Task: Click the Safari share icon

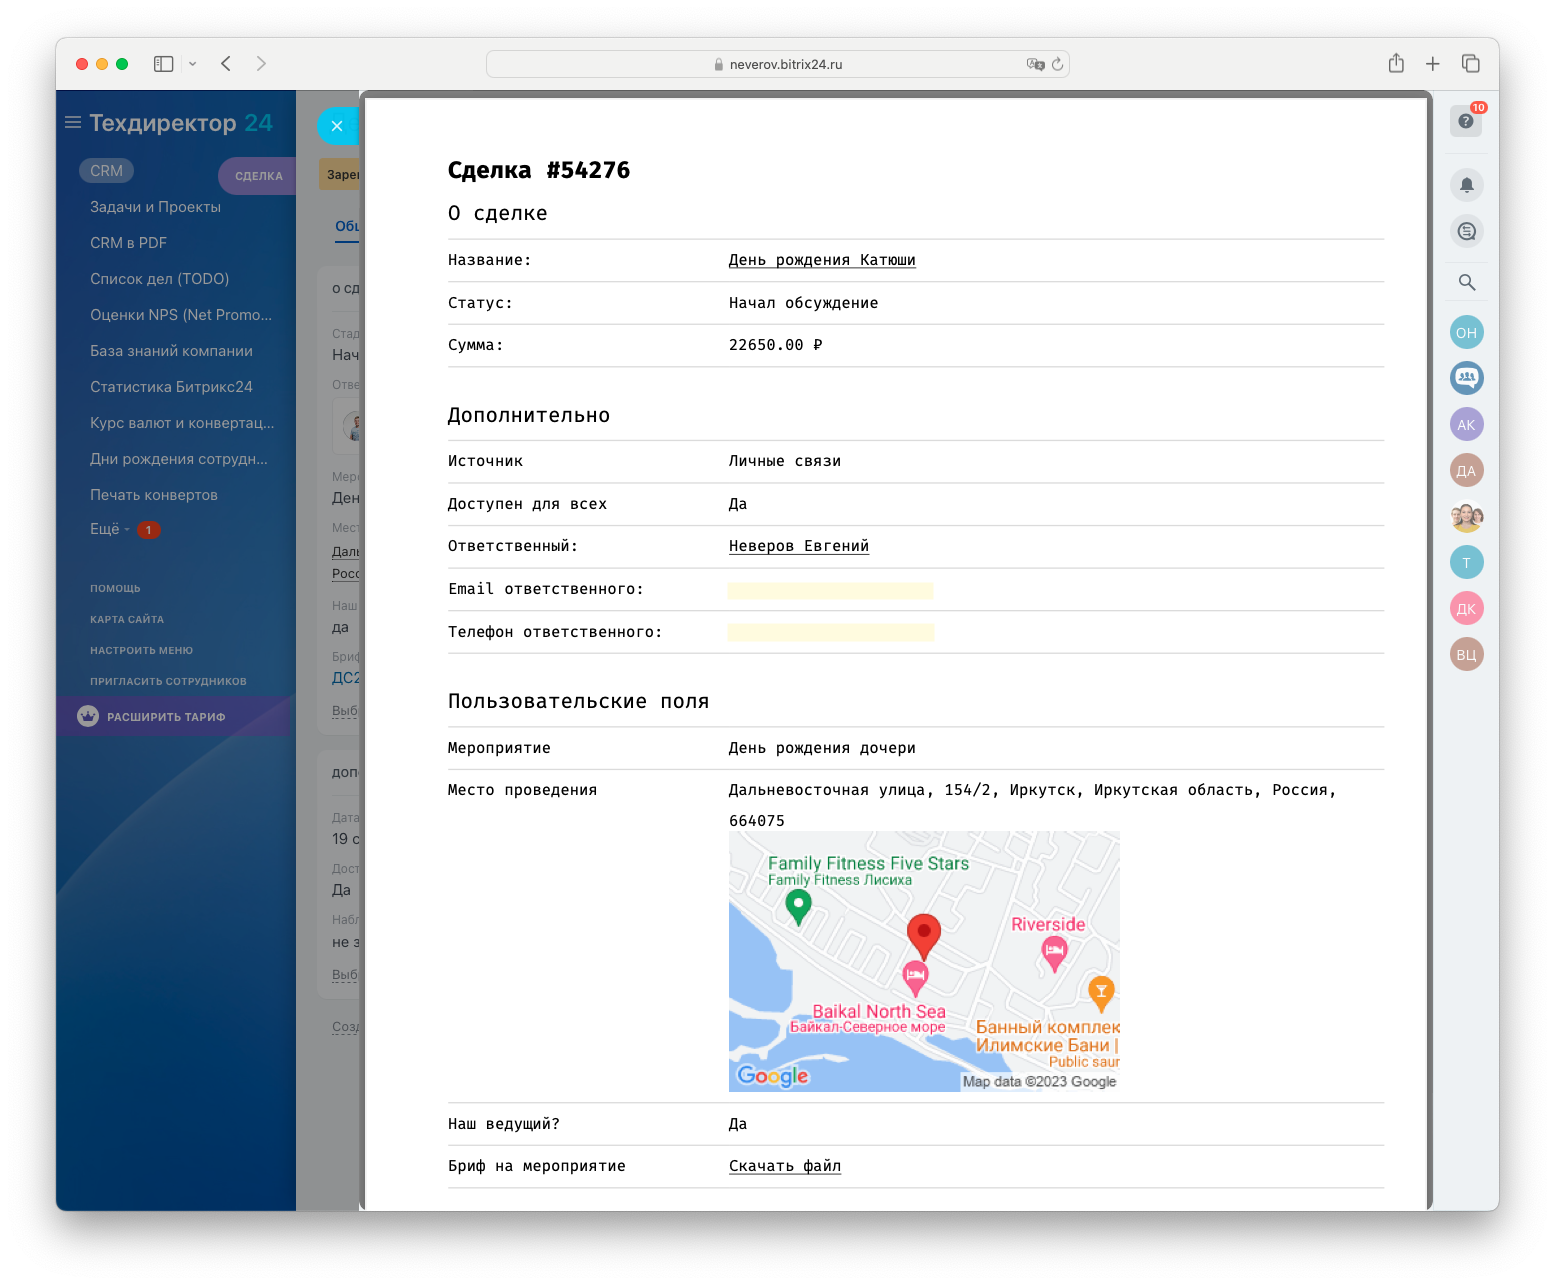Action: pos(1396,64)
